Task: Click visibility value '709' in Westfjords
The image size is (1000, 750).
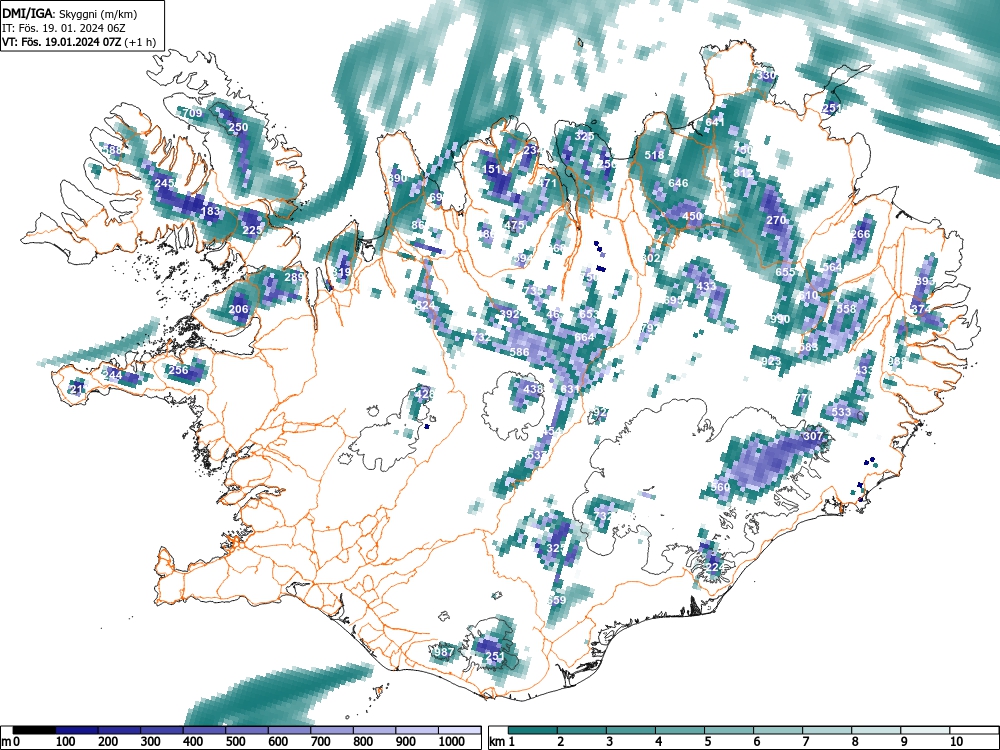Action: point(193,113)
